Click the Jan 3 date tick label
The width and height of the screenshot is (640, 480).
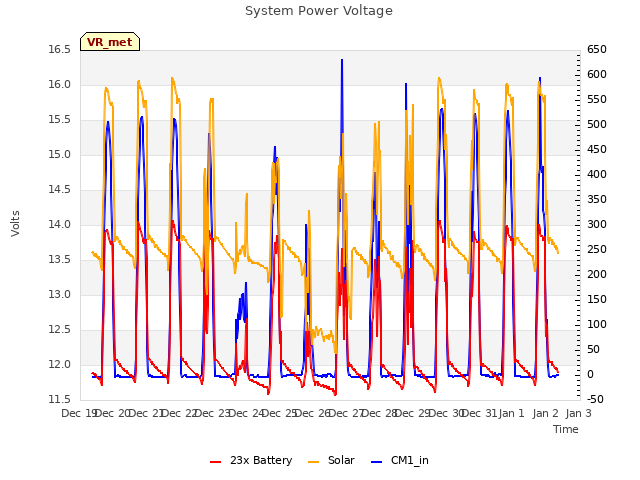(578, 413)
